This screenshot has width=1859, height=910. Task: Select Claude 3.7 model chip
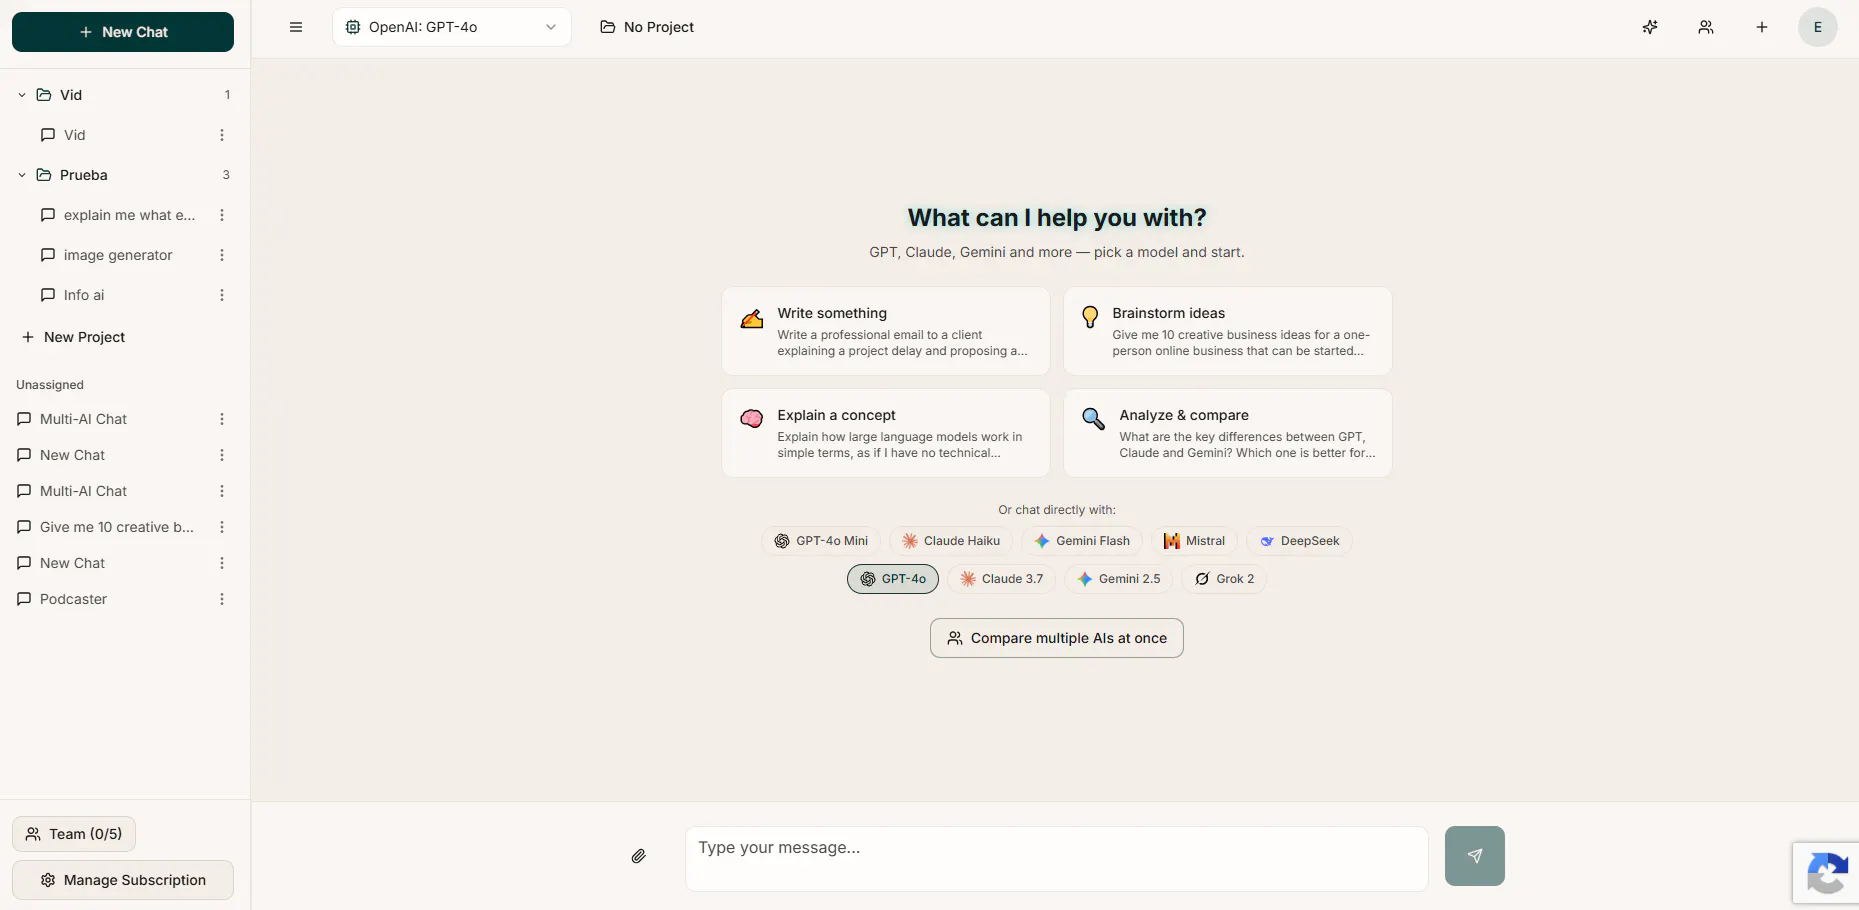coord(1001,579)
